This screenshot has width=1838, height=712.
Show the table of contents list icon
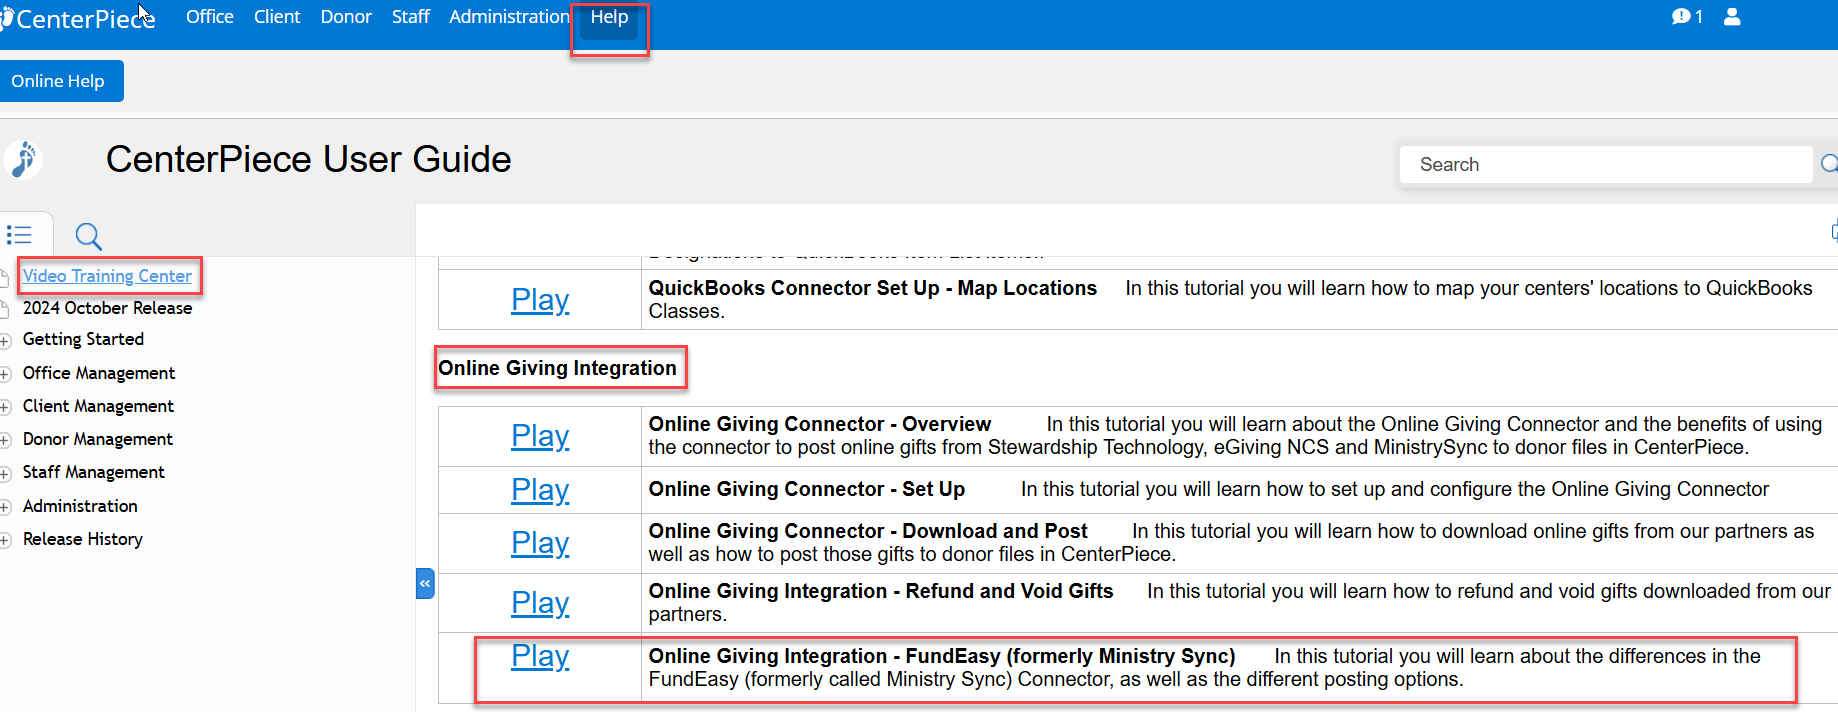pos(19,235)
